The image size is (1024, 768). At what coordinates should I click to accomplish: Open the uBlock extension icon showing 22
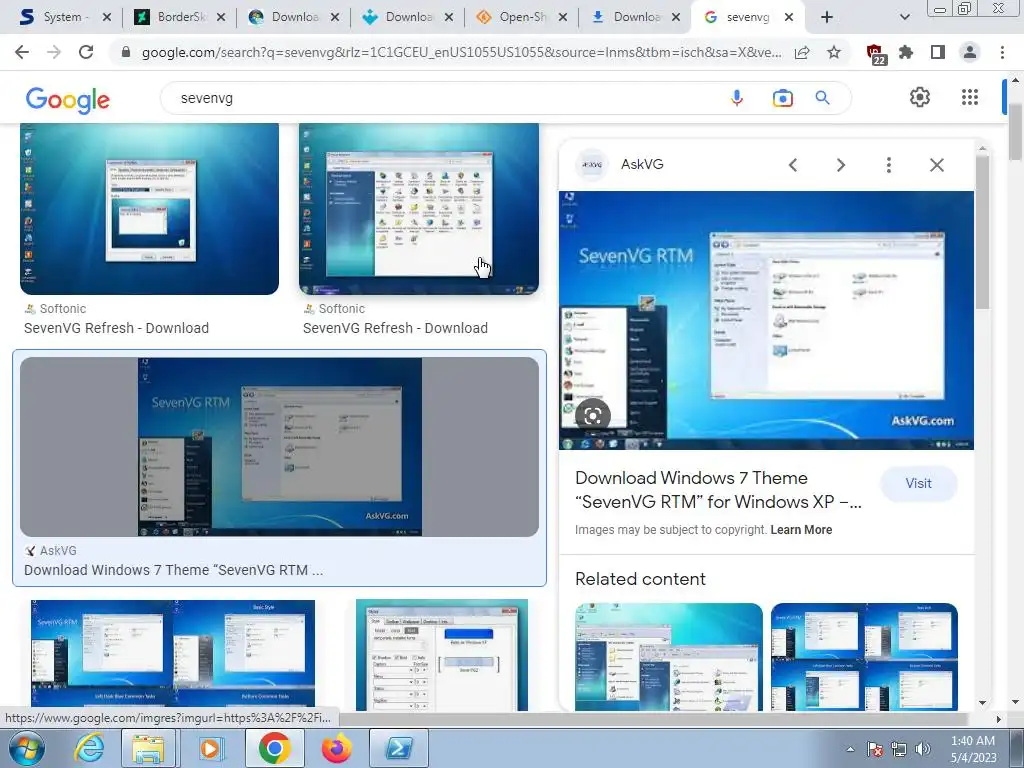tap(876, 54)
